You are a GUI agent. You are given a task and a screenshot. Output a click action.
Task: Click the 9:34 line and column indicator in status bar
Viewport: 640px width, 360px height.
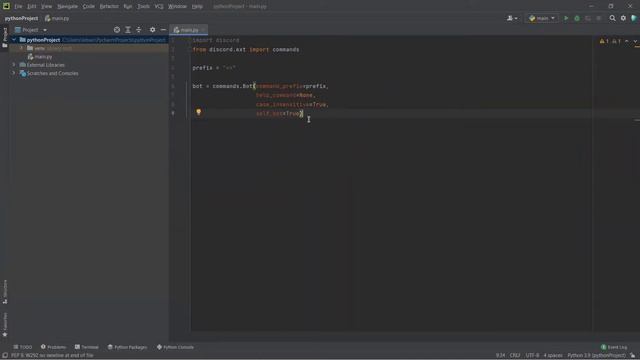pos(500,355)
